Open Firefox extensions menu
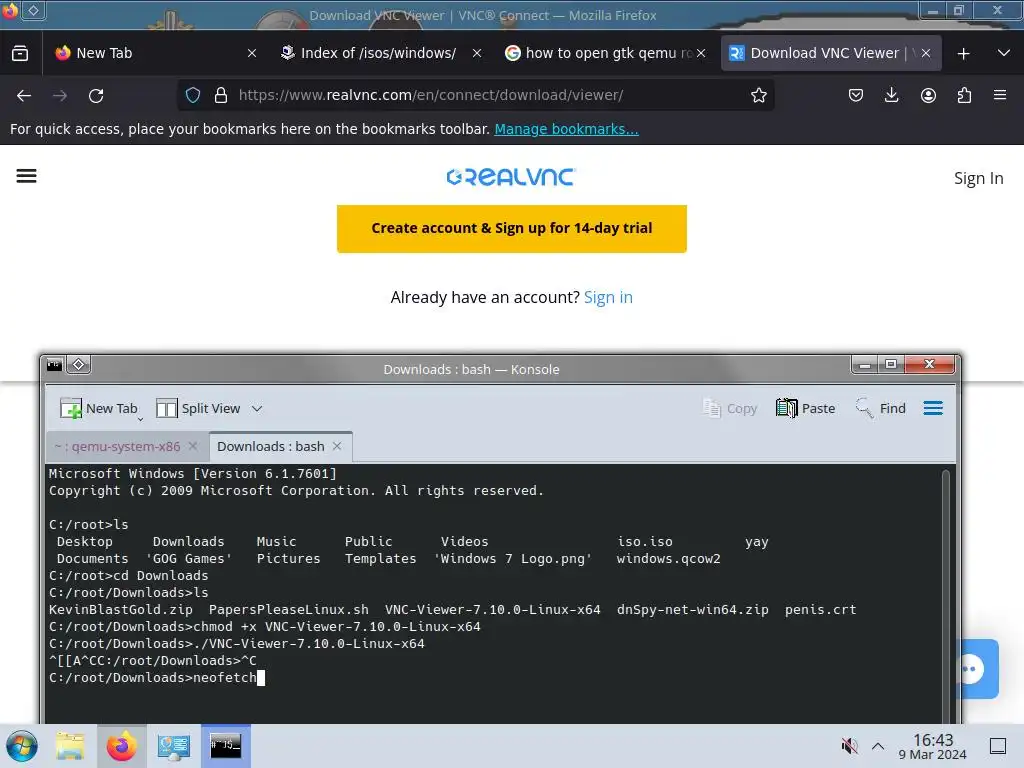This screenshot has height=768, width=1024. pos(964,95)
